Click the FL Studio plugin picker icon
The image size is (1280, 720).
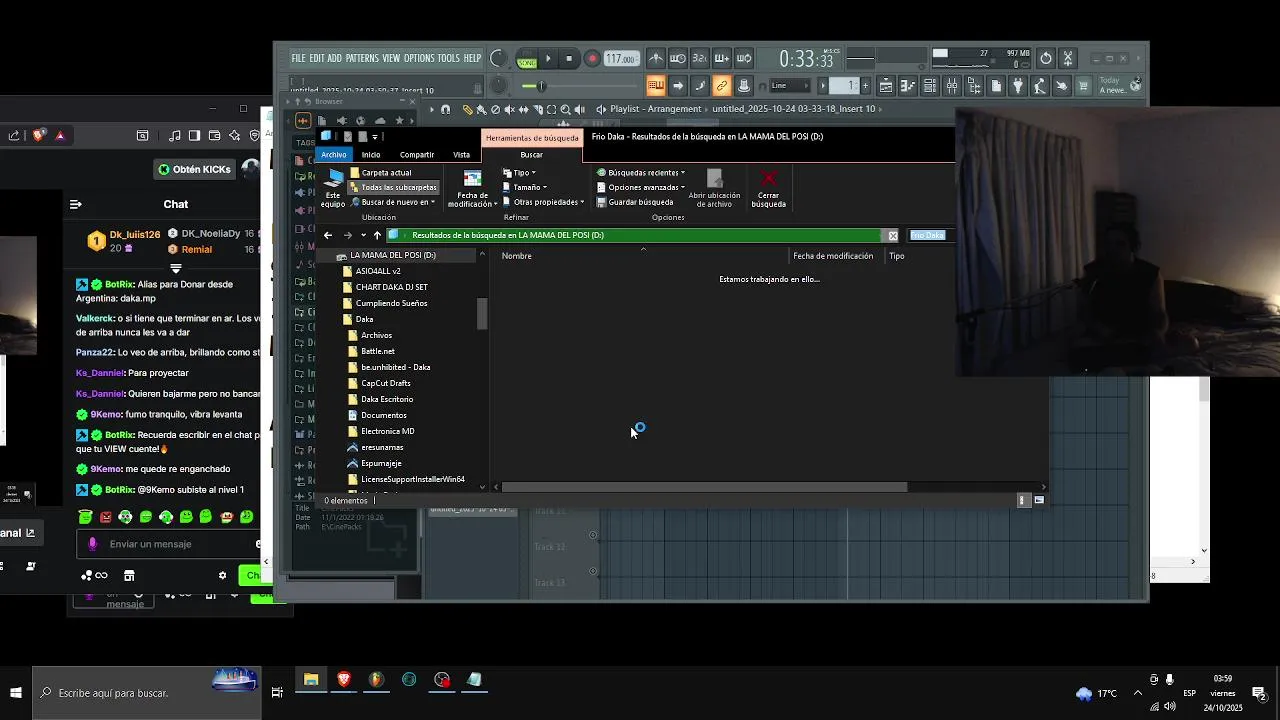[x=1018, y=86]
